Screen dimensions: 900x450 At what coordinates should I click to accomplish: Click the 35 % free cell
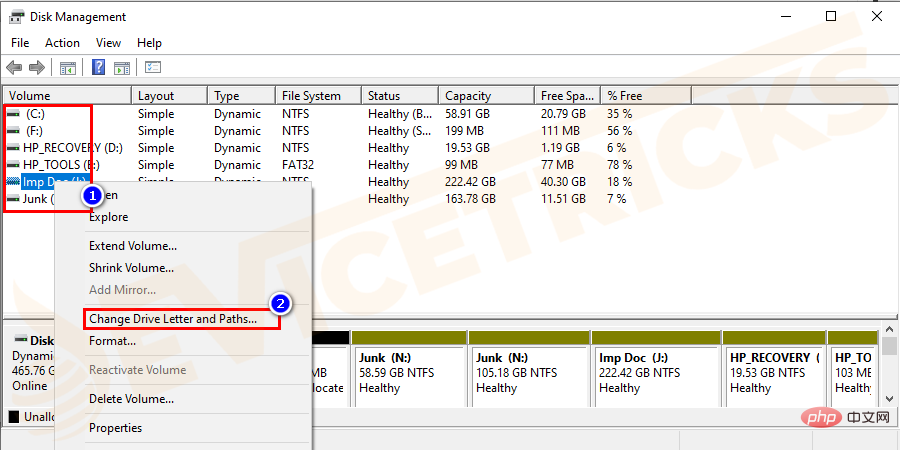click(x=619, y=114)
